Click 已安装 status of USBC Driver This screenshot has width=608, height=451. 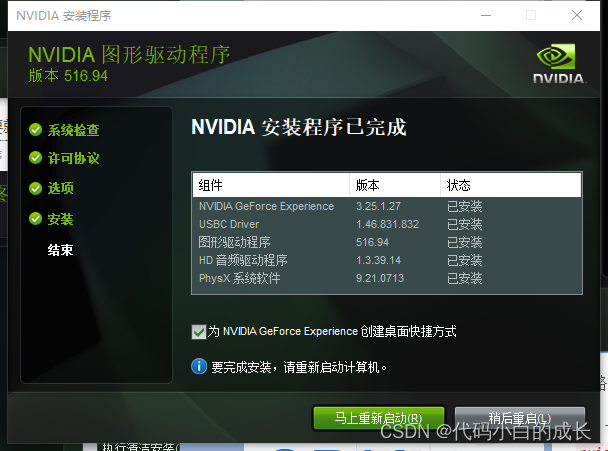[465, 224]
